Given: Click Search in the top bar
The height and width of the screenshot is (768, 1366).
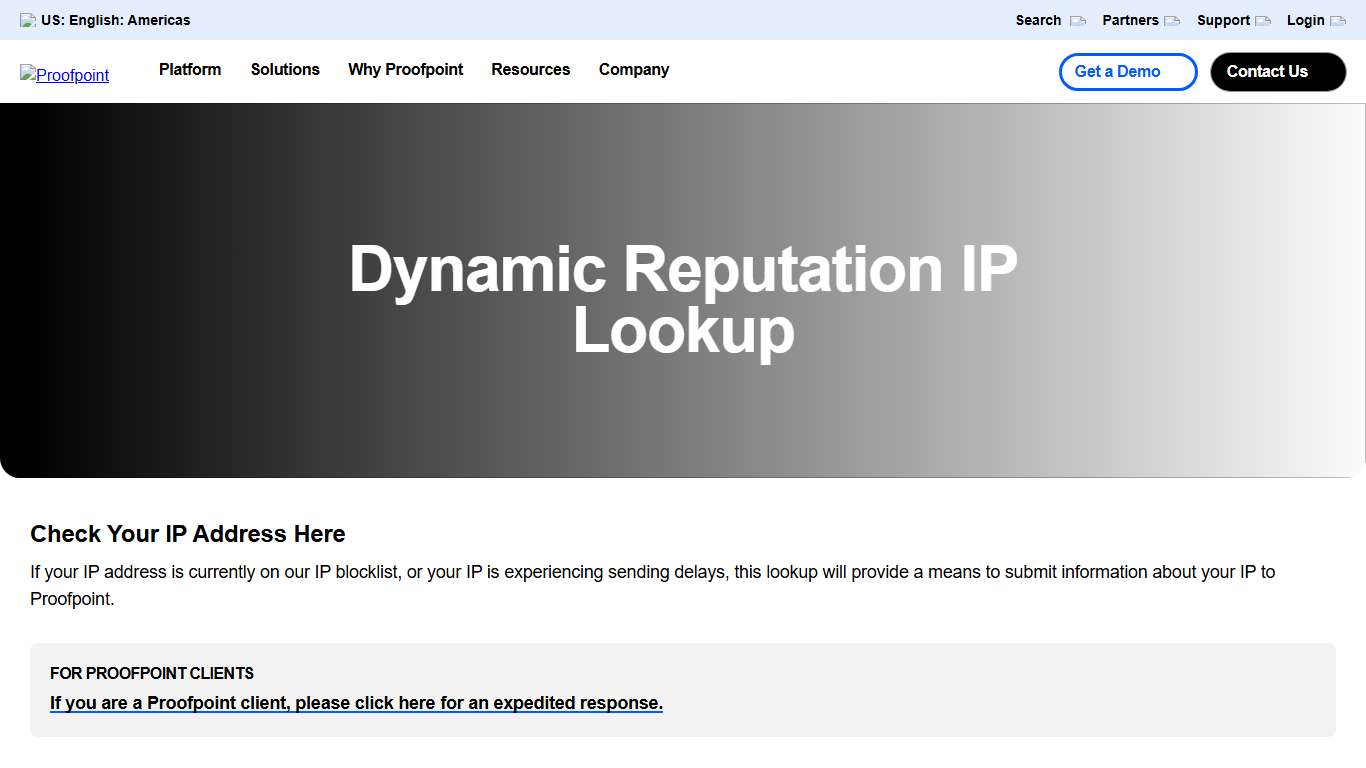Looking at the screenshot, I should pos(1039,20).
